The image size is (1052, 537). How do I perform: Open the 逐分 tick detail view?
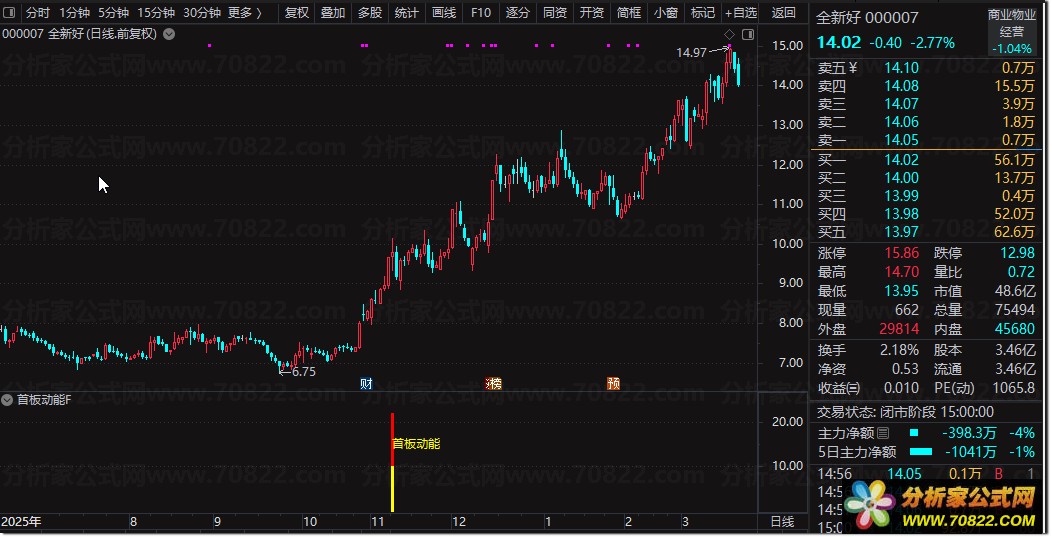tap(517, 13)
